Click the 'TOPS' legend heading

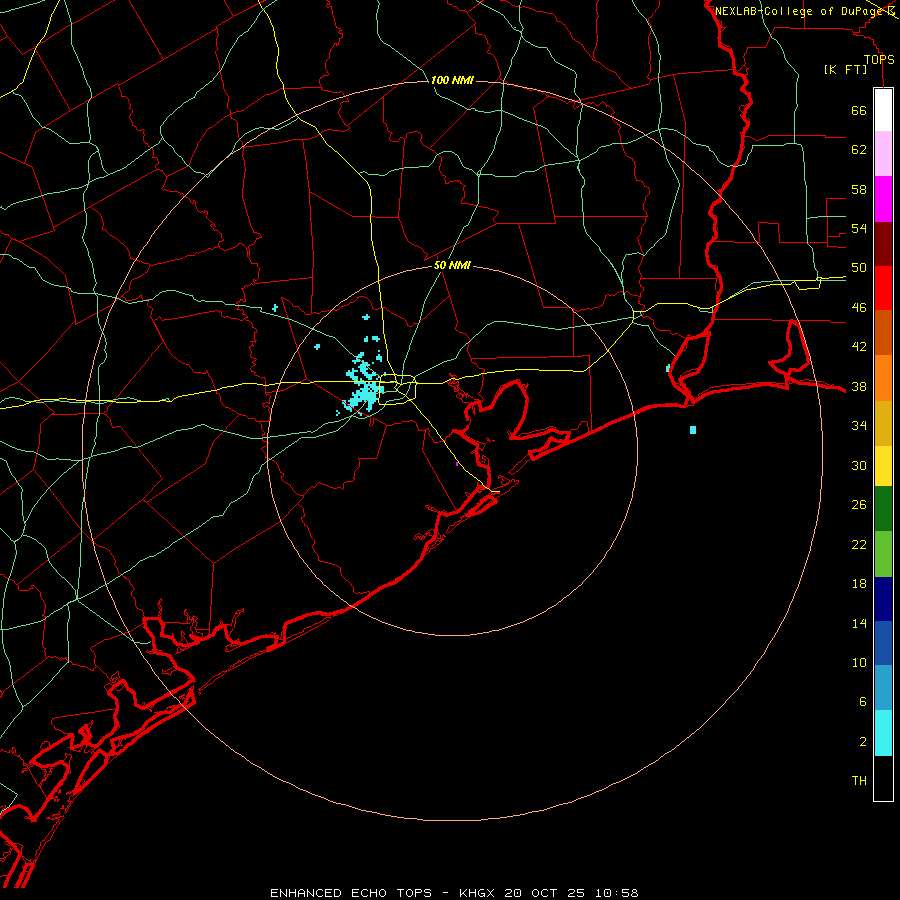879,60
